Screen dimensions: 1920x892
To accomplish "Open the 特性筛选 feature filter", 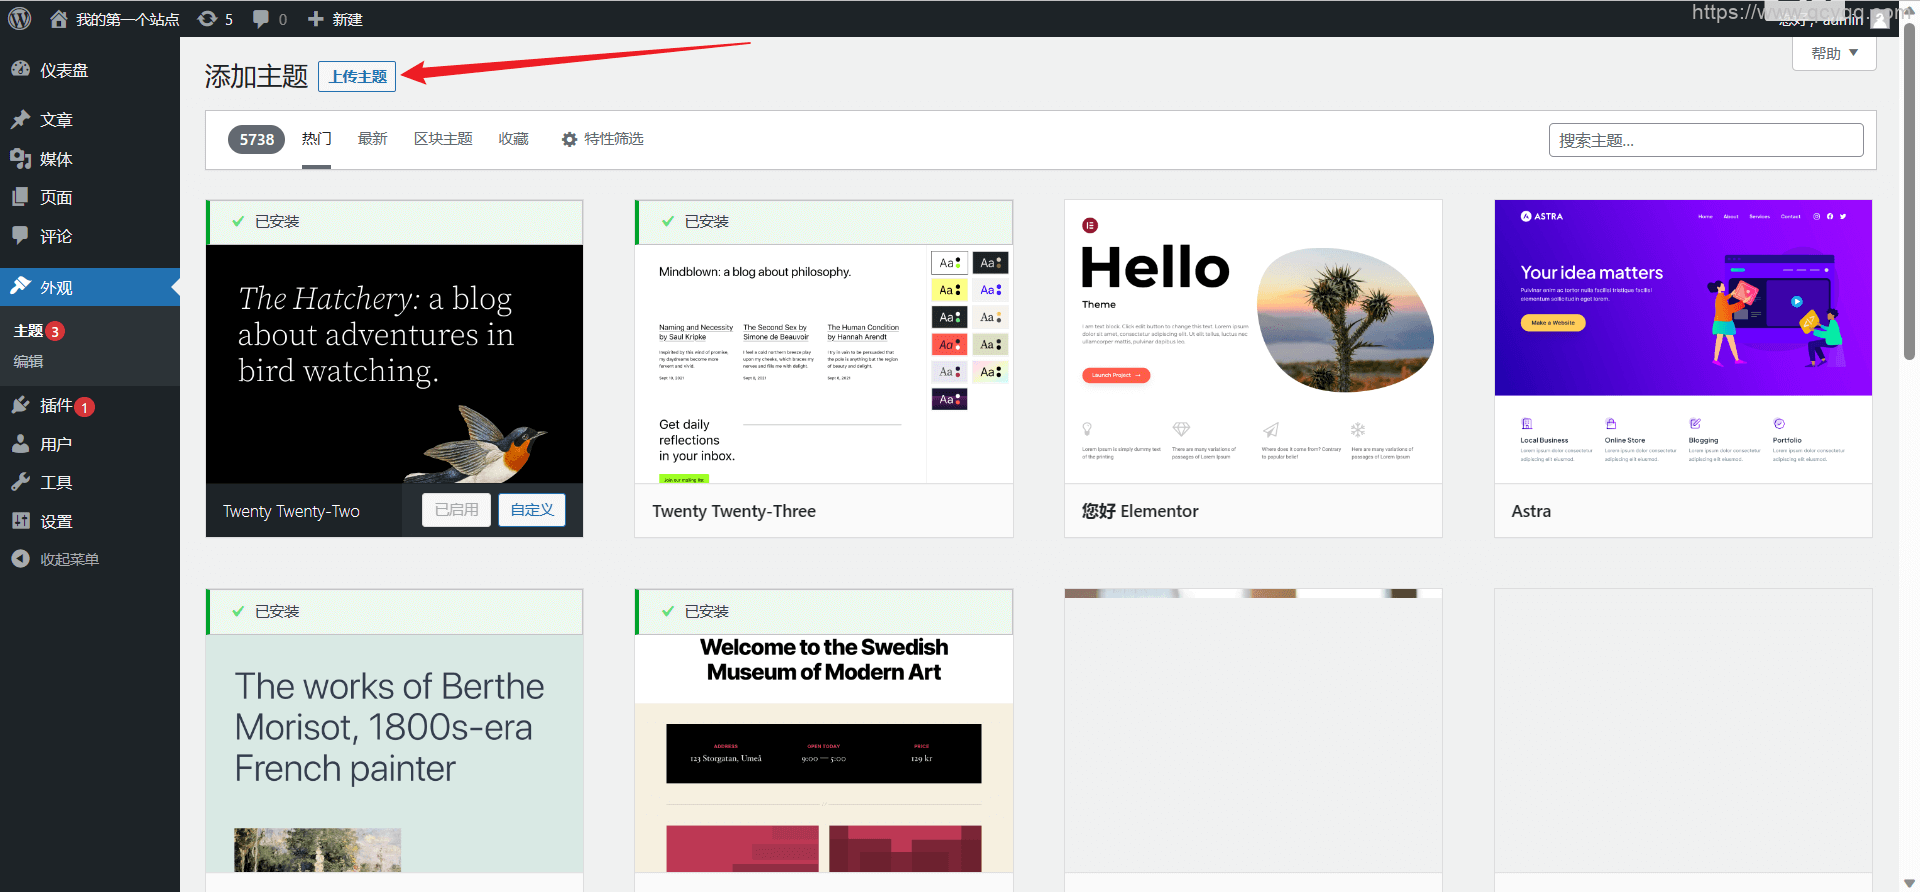I will (x=602, y=139).
